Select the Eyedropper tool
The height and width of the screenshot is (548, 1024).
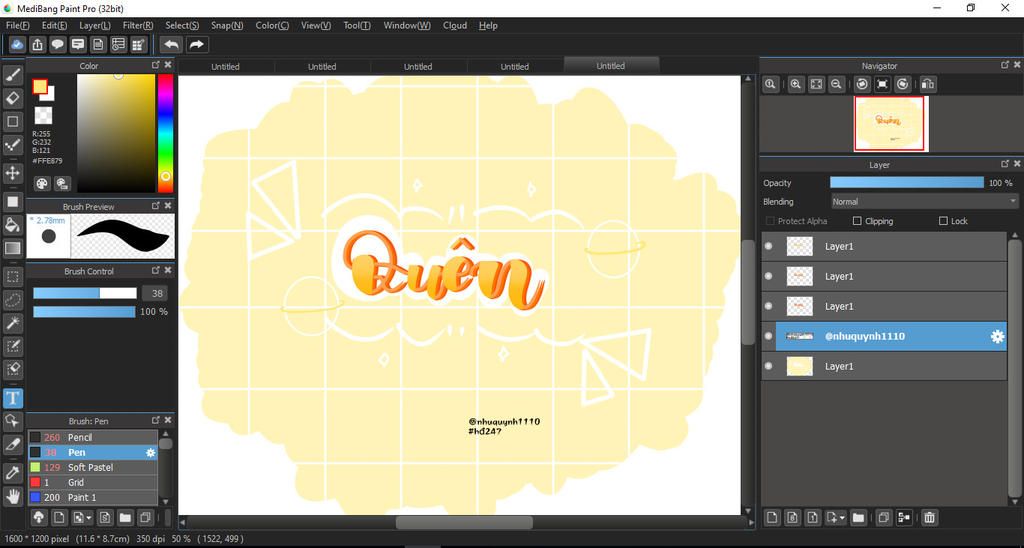tap(12, 472)
